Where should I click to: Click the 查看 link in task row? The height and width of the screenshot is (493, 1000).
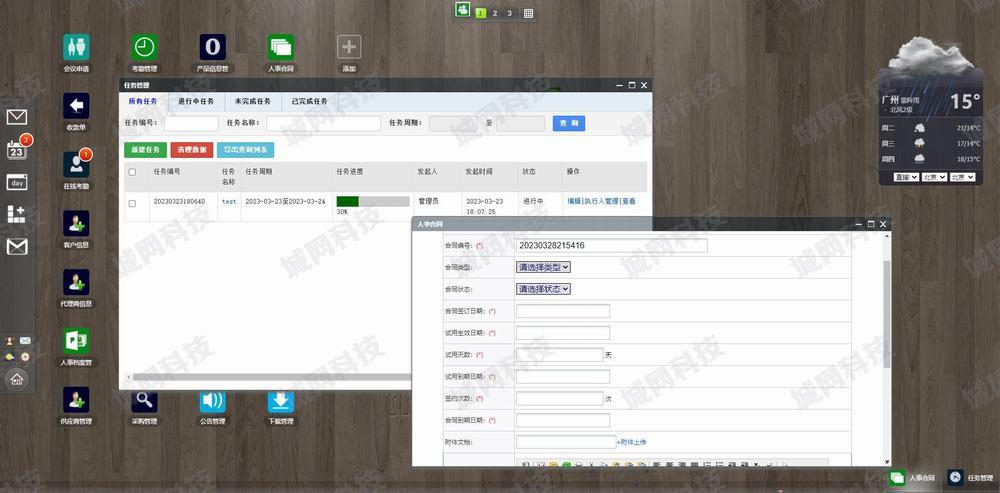point(629,201)
